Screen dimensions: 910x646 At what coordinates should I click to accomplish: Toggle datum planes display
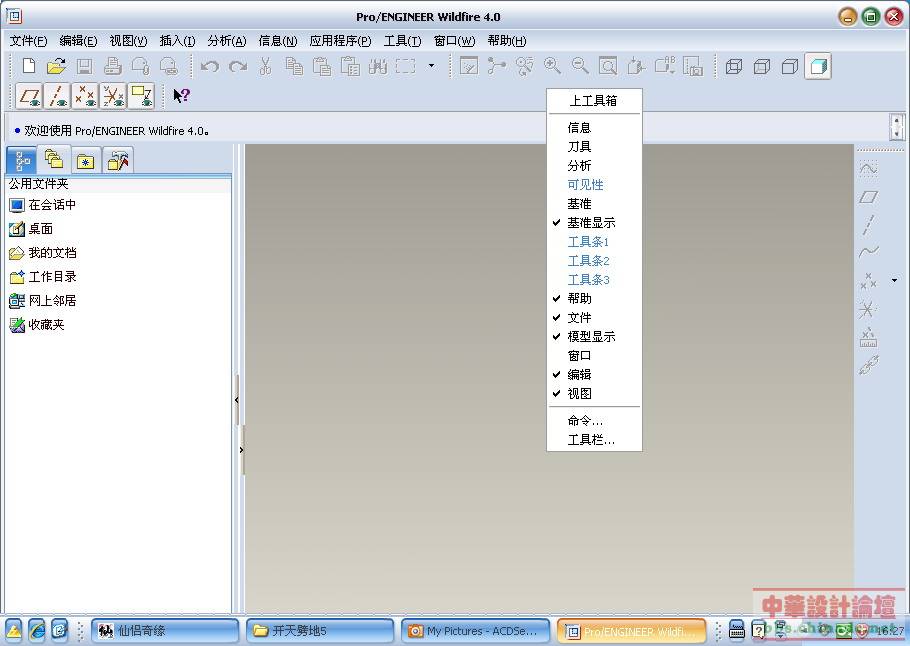coord(29,96)
